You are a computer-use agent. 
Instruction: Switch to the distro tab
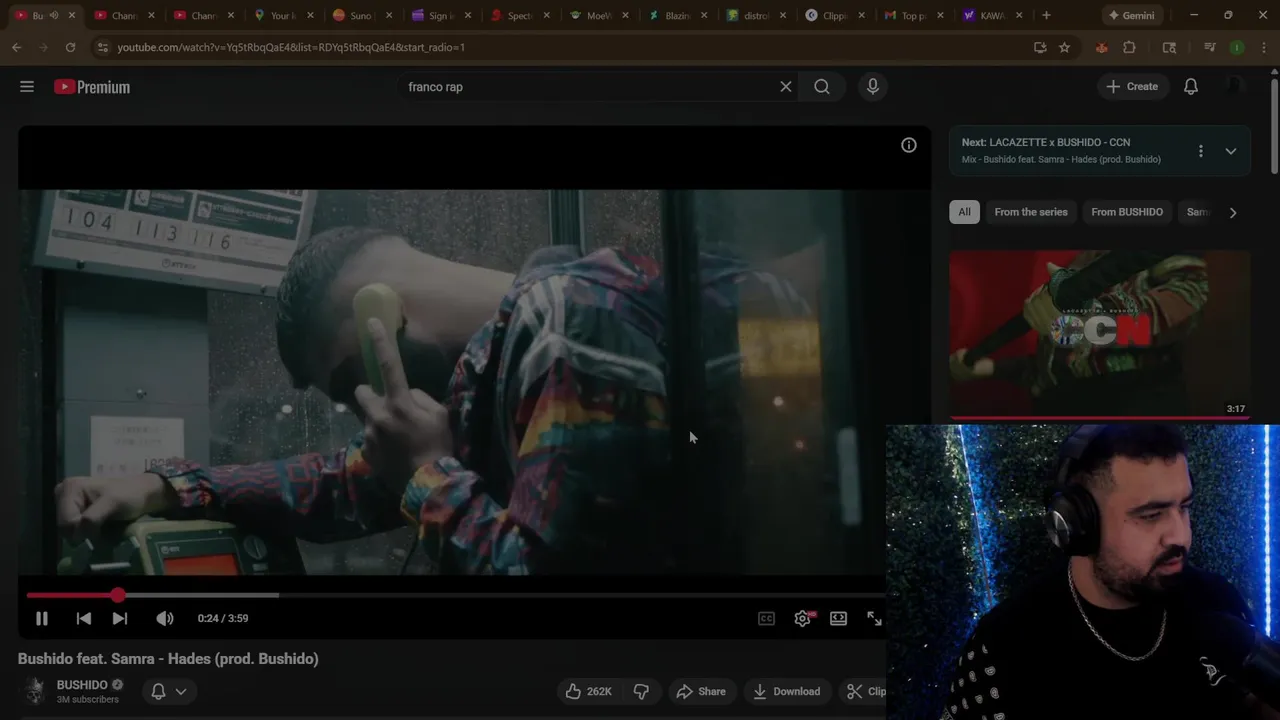click(x=755, y=15)
